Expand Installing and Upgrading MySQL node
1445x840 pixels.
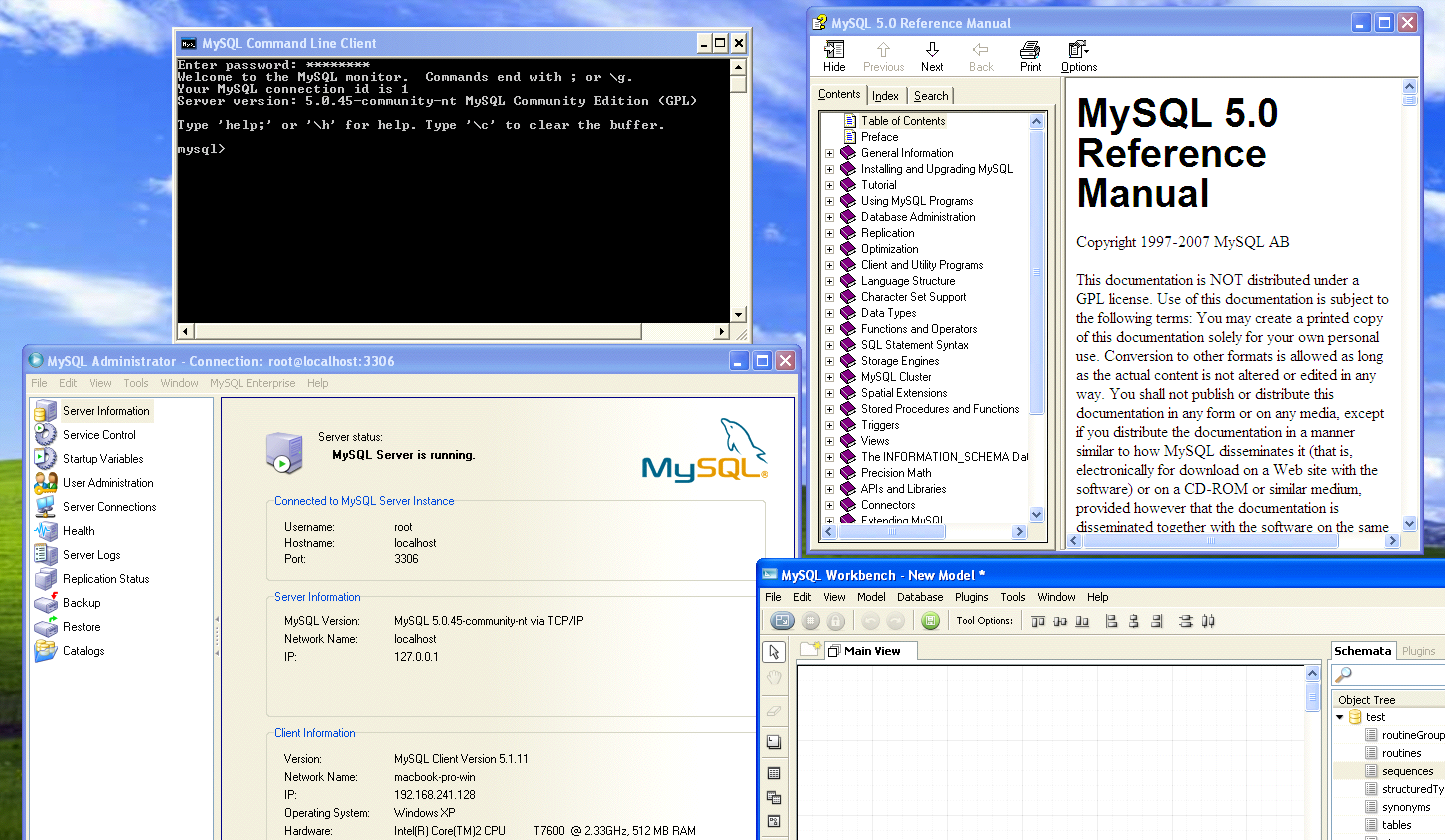pyautogui.click(x=829, y=169)
